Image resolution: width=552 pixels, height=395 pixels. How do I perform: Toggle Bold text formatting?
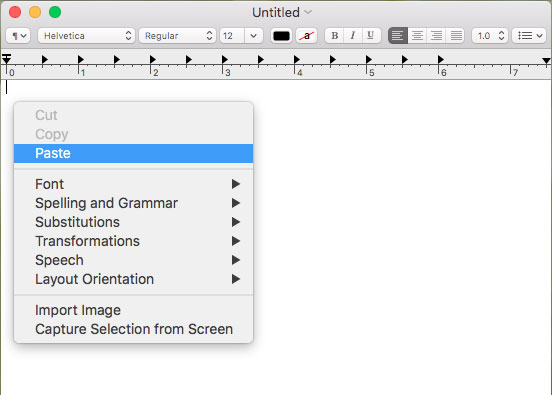pos(334,36)
